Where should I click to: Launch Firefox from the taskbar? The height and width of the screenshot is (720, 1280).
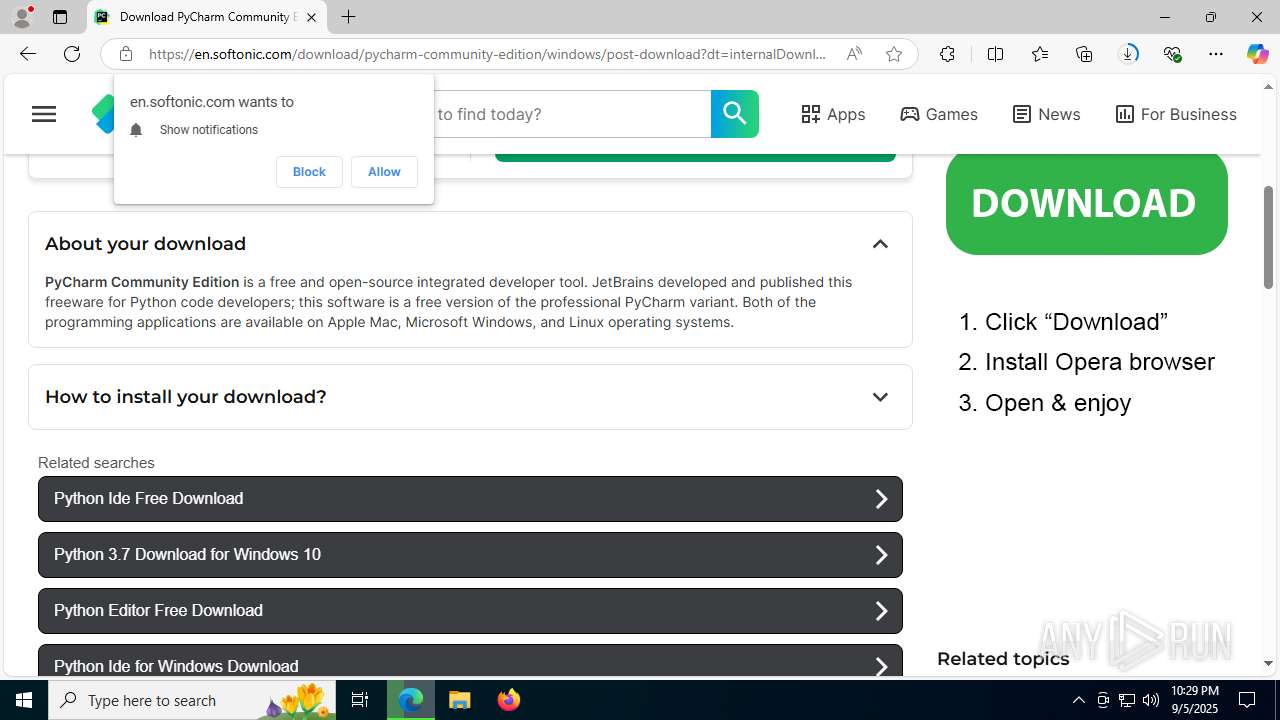pos(509,700)
